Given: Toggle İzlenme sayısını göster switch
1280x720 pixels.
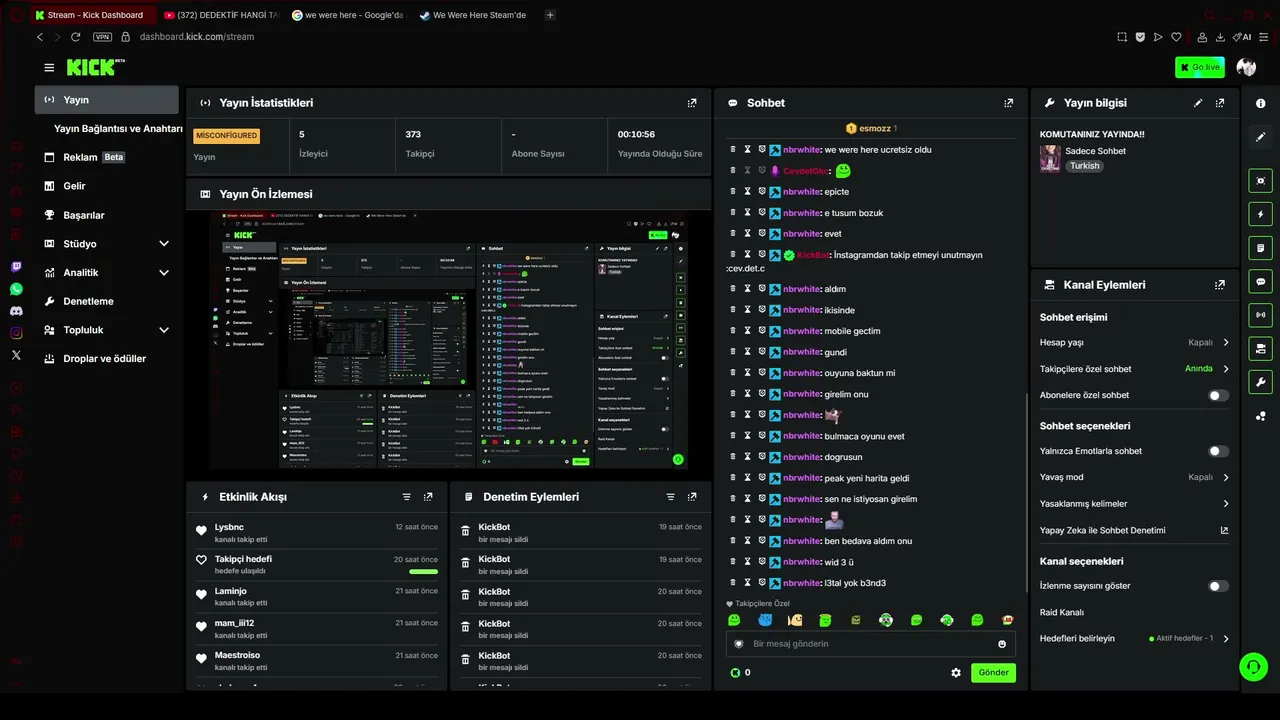Looking at the screenshot, I should [1218, 586].
